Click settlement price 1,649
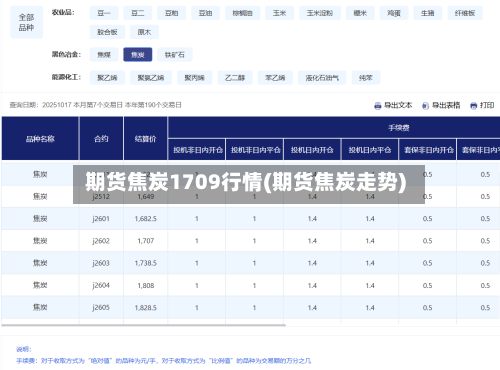Viewport: 500px width, 370px height. coord(146,197)
